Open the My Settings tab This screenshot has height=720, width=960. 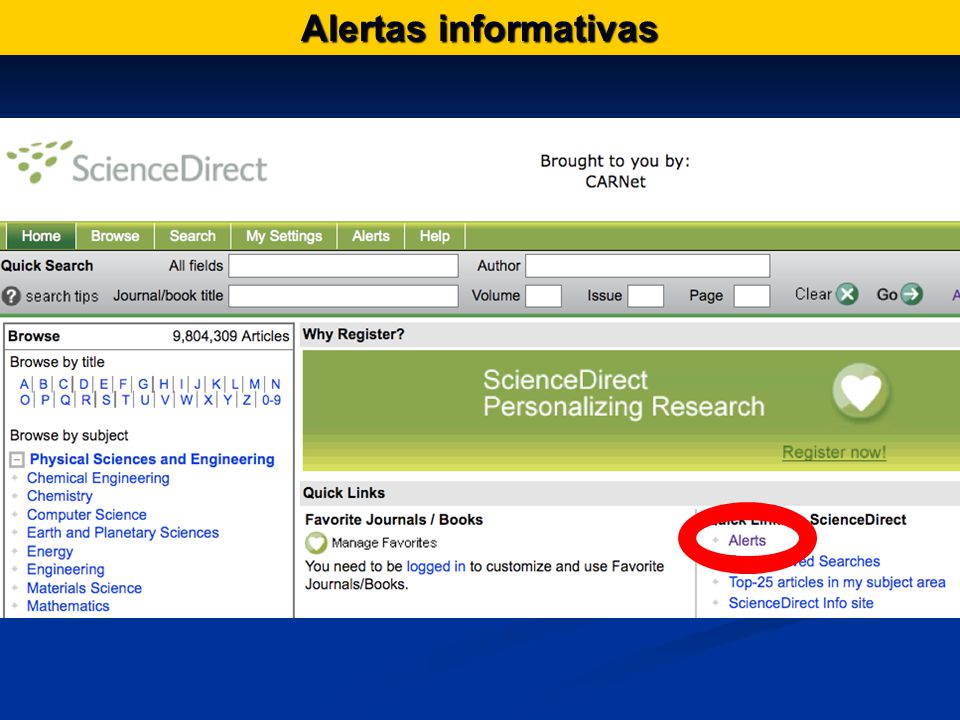point(283,236)
